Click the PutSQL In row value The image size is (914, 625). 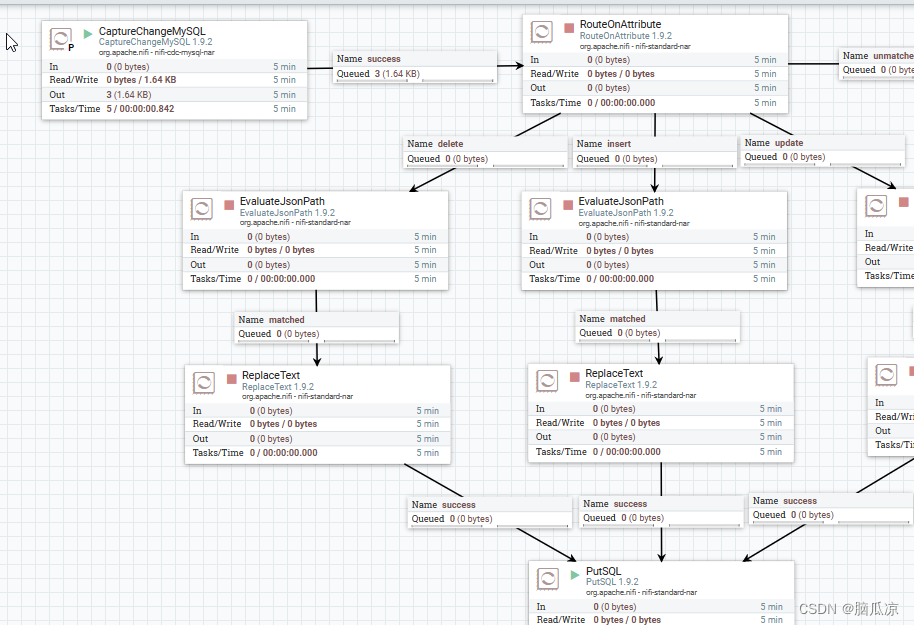click(615, 607)
